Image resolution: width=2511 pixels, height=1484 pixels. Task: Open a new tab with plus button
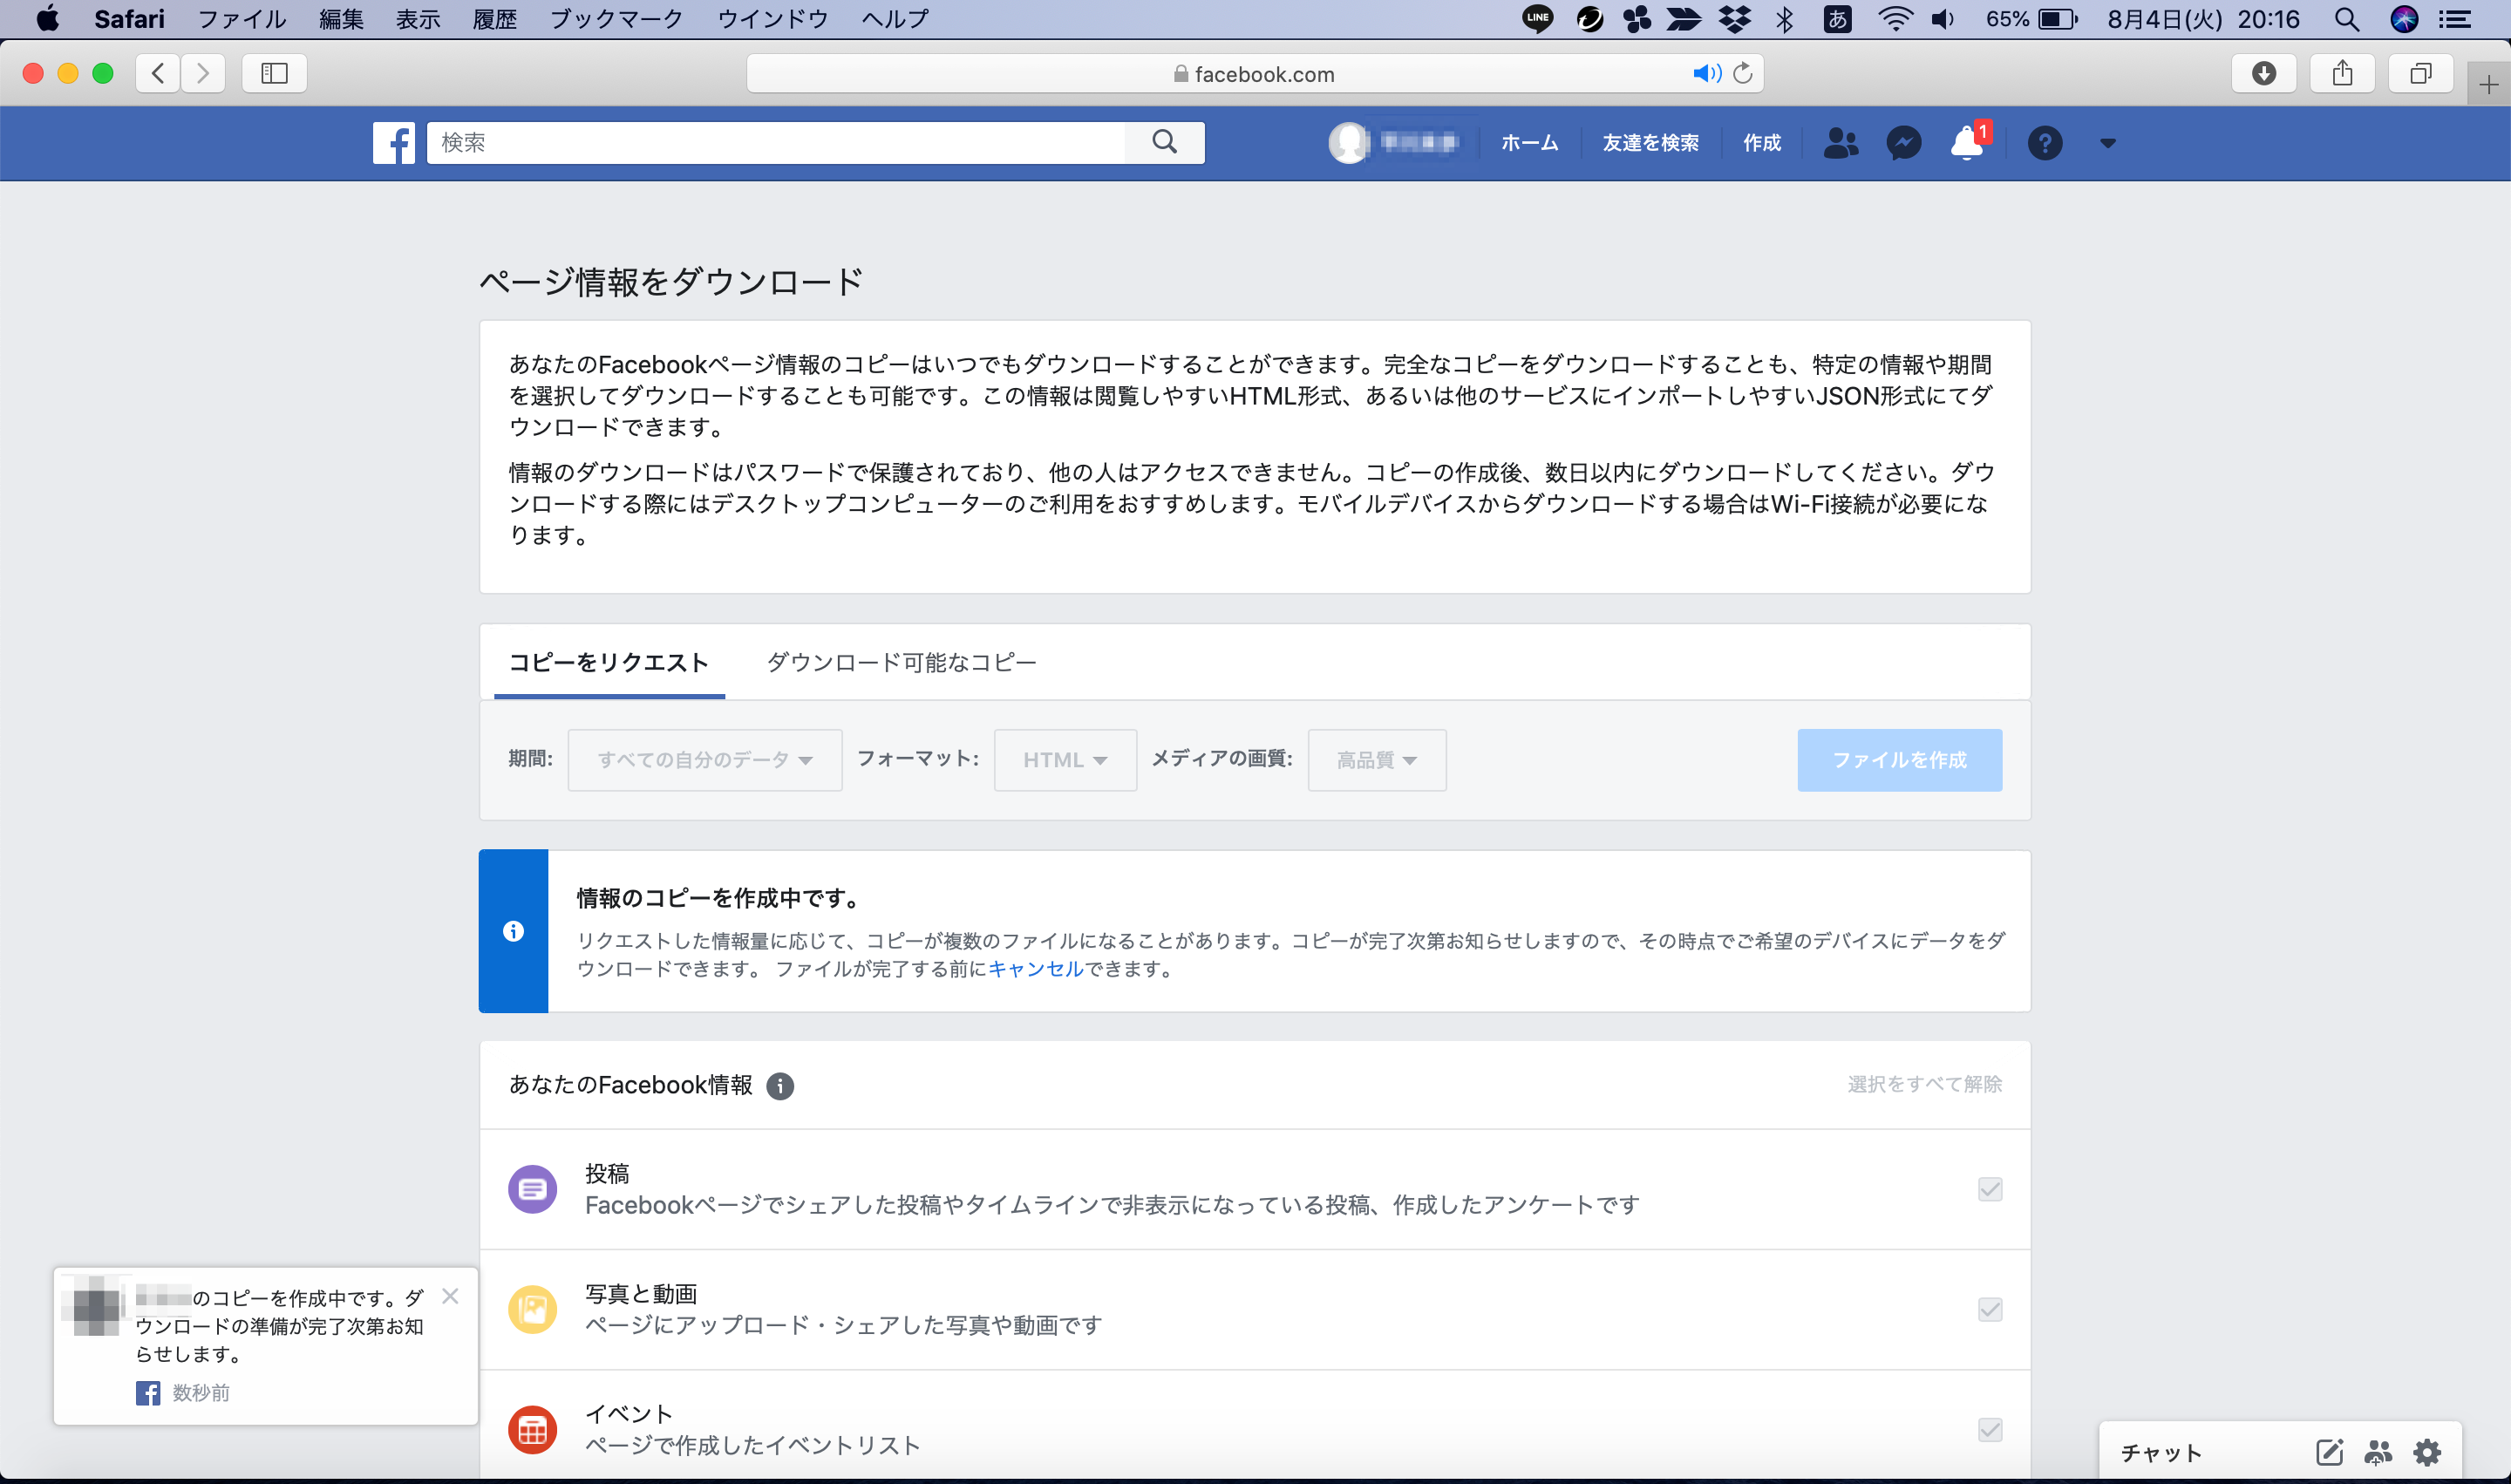2489,84
